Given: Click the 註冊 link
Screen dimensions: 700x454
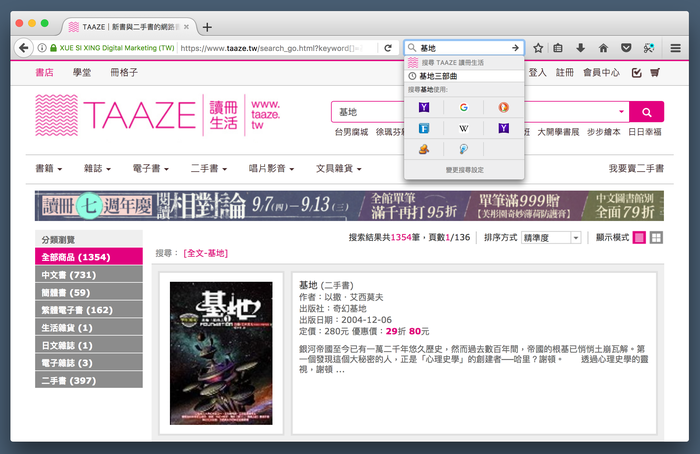Looking at the screenshot, I should tap(565, 72).
